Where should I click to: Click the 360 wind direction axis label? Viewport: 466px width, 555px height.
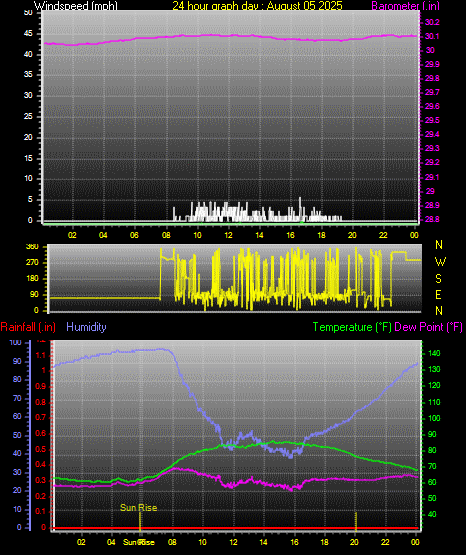(33, 247)
